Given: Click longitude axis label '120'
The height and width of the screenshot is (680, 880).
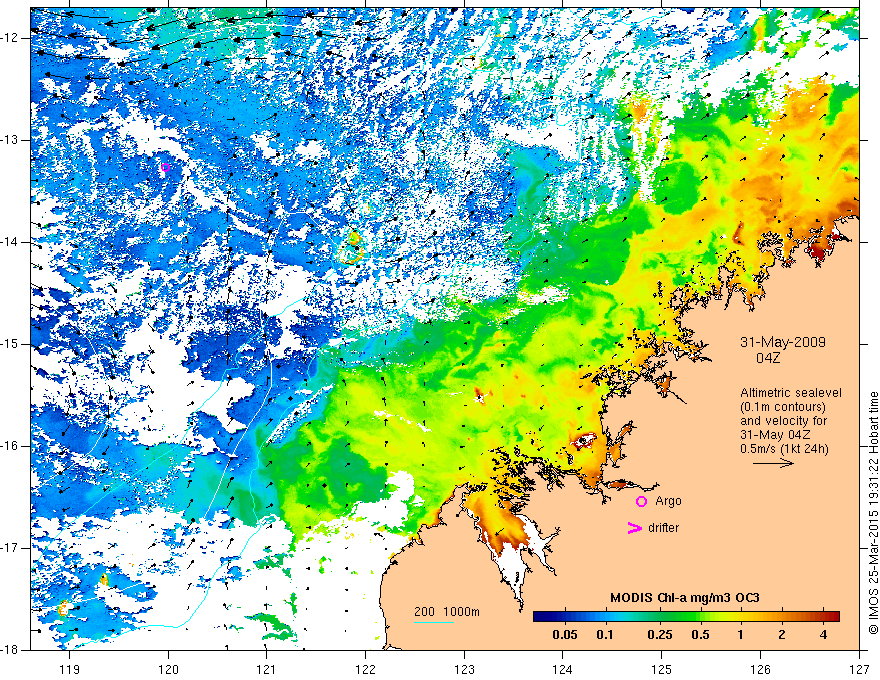Looking at the screenshot, I should [x=168, y=669].
